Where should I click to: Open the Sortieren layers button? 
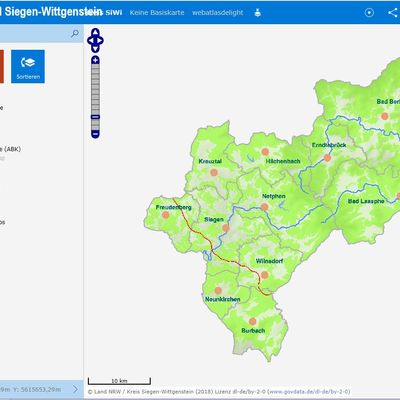coord(28,66)
